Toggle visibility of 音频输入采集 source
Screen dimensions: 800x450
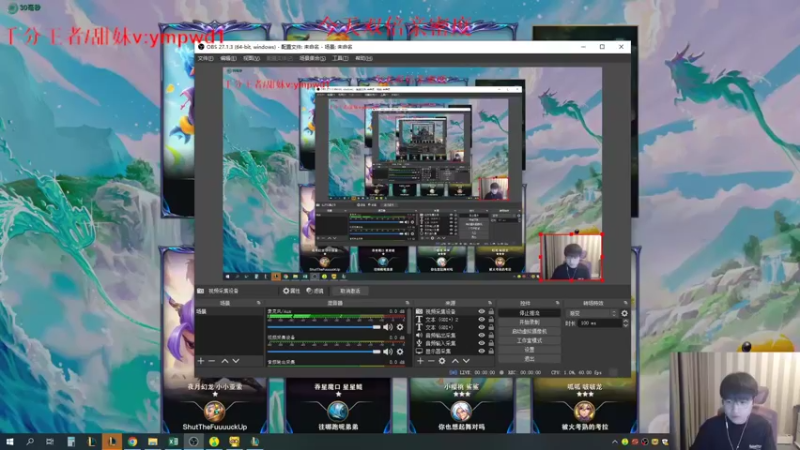point(481,343)
